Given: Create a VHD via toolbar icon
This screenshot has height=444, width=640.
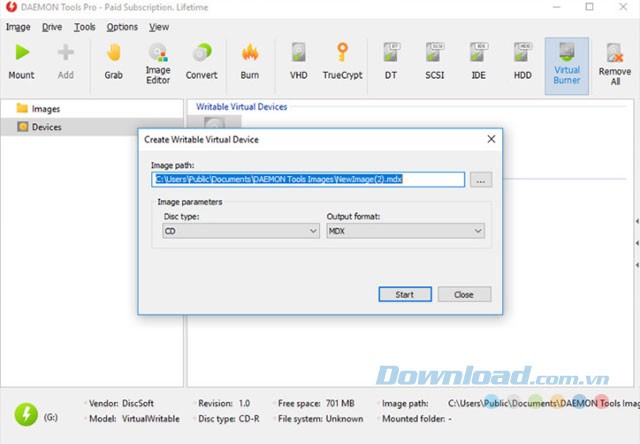Looking at the screenshot, I should point(298,62).
